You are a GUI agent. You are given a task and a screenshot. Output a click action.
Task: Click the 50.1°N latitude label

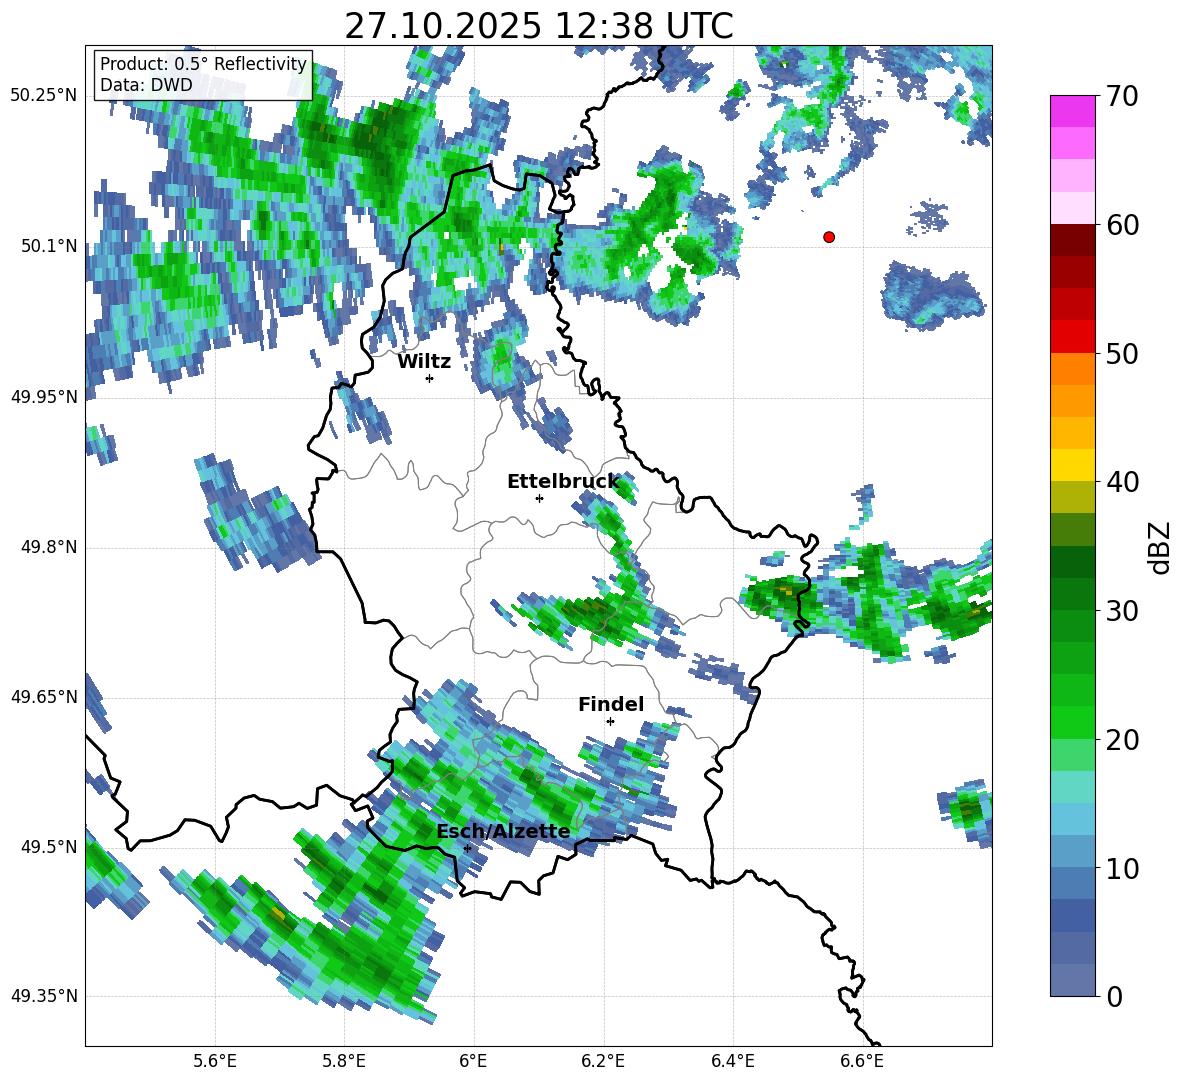pyautogui.click(x=50, y=246)
